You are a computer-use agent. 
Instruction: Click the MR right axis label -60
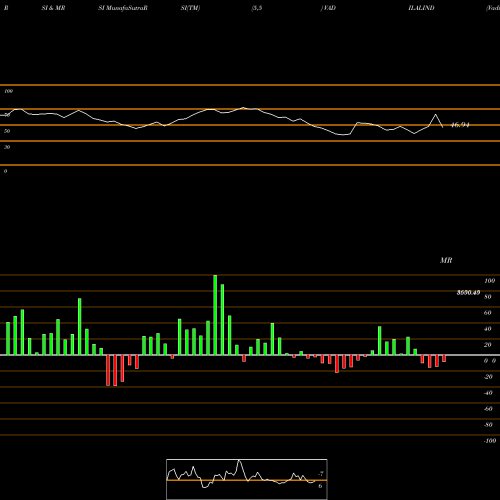(x=488, y=409)
